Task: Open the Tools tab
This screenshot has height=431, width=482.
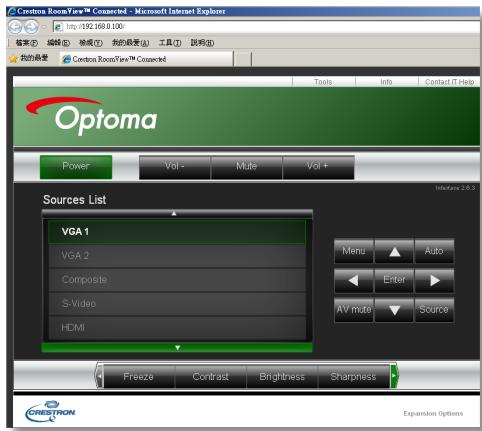Action: [x=323, y=82]
